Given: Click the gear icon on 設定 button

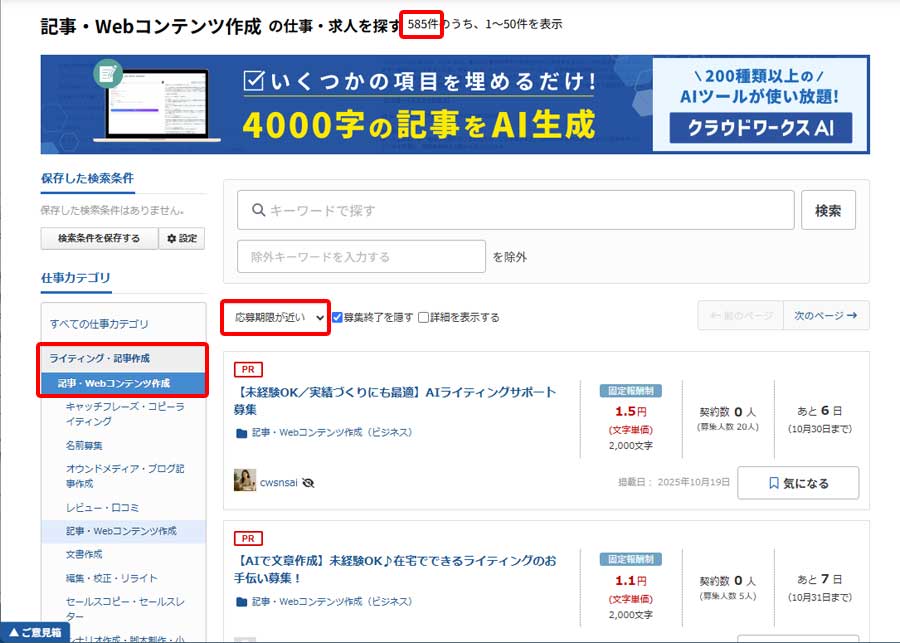Looking at the screenshot, I should (x=171, y=239).
